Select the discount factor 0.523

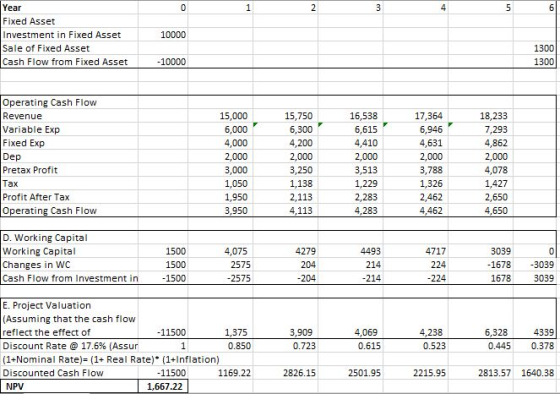click(435, 346)
